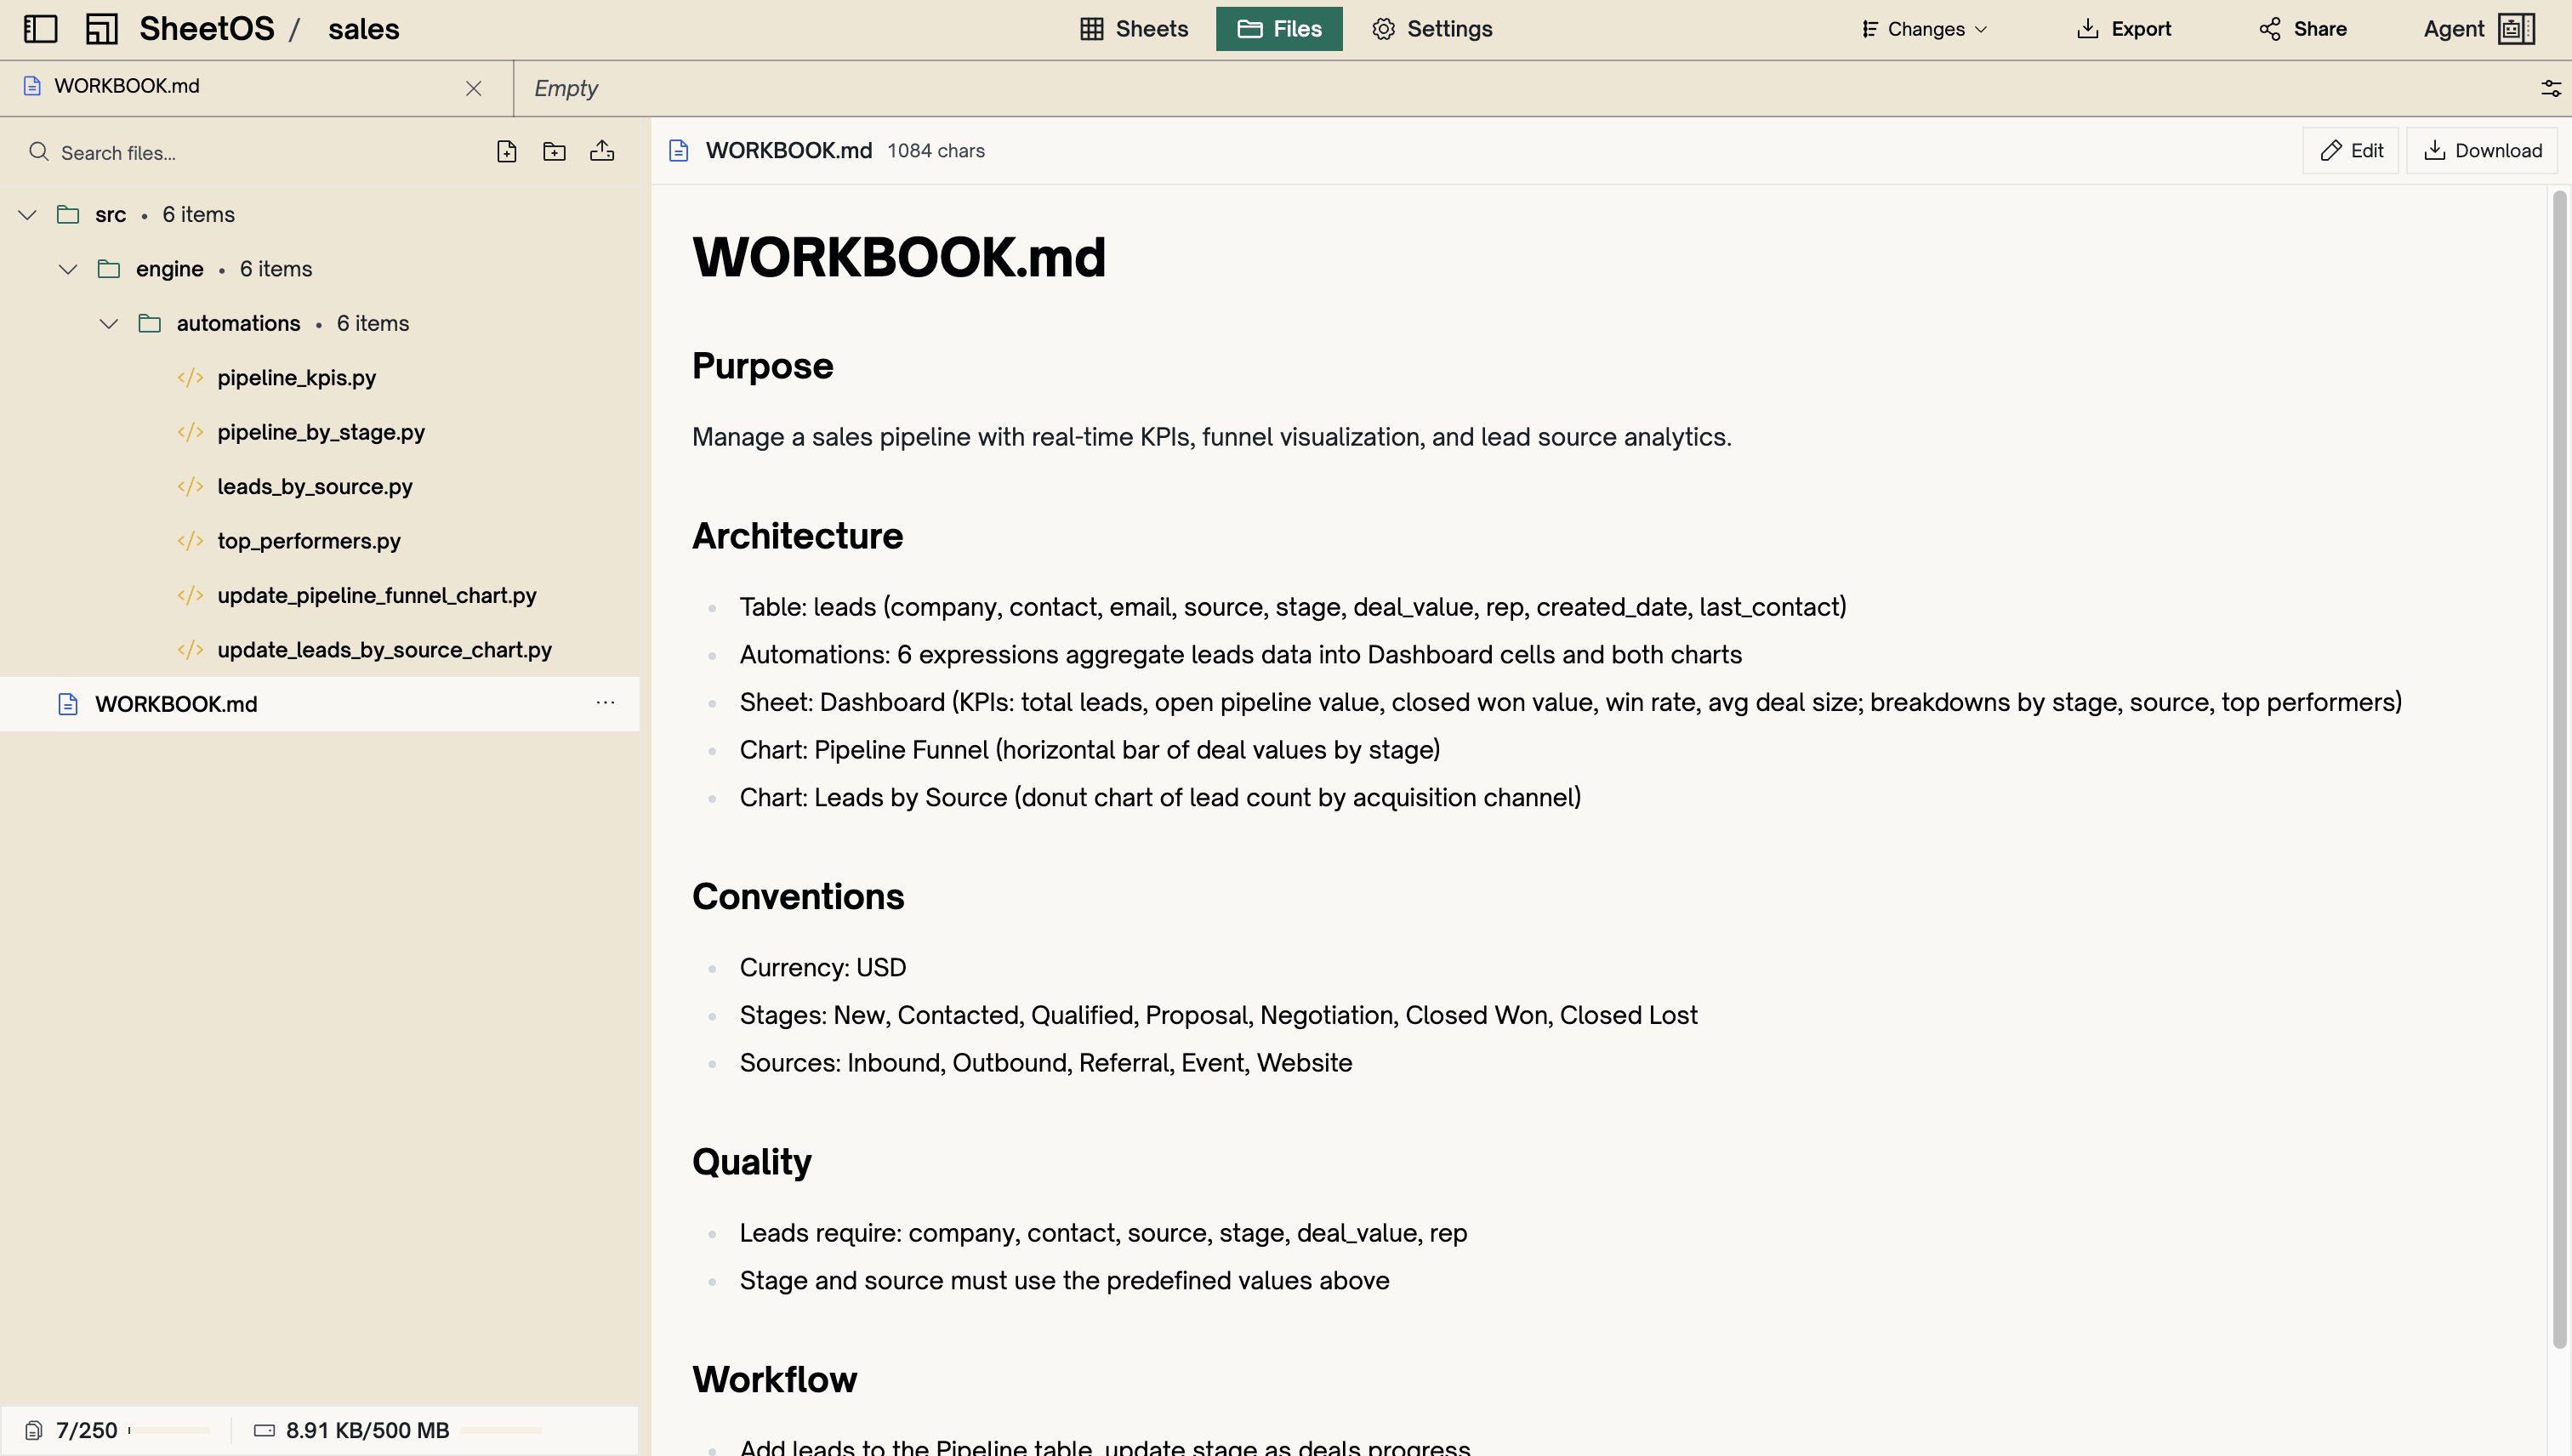Open the Changes dropdown
Image resolution: width=2572 pixels, height=1456 pixels.
[x=1922, y=28]
